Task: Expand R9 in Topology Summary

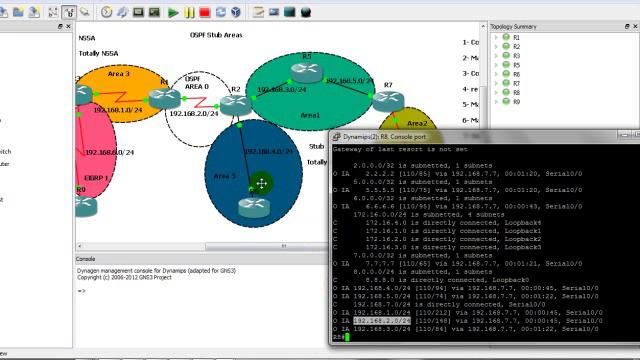Action: 496,102
